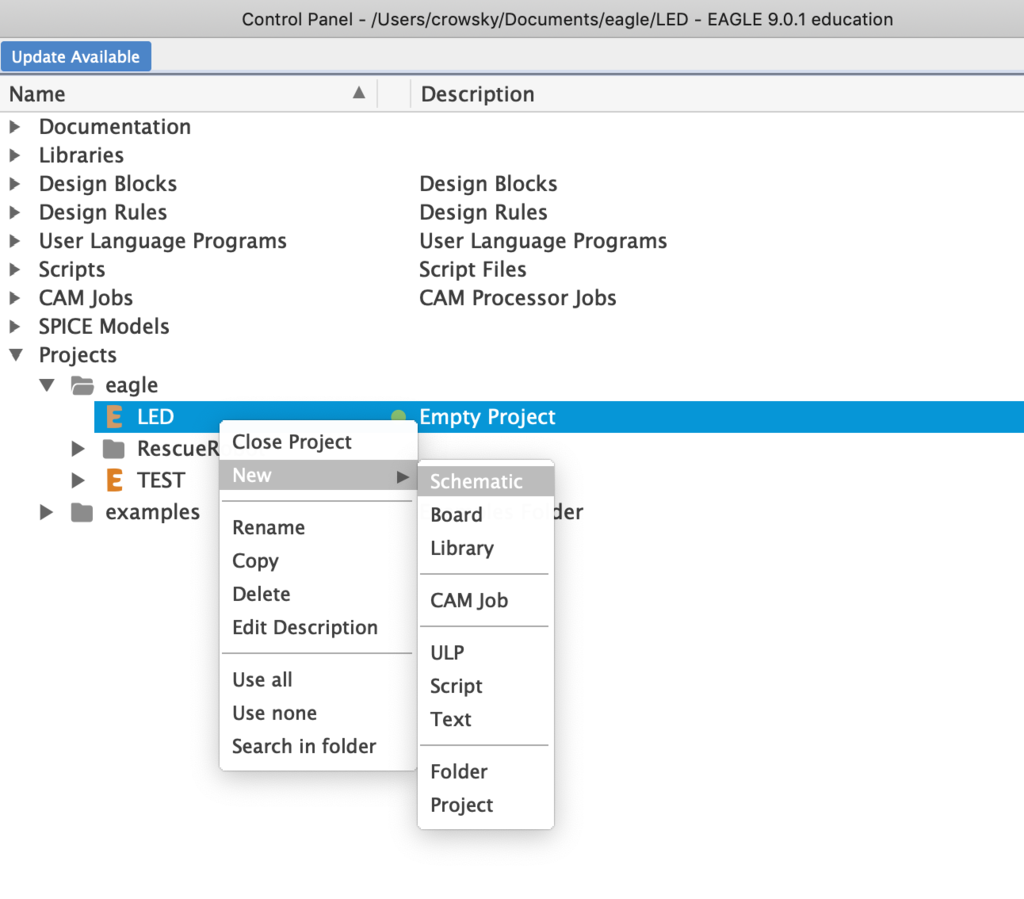
Task: Expand the CAM Jobs node
Action: coord(14,298)
